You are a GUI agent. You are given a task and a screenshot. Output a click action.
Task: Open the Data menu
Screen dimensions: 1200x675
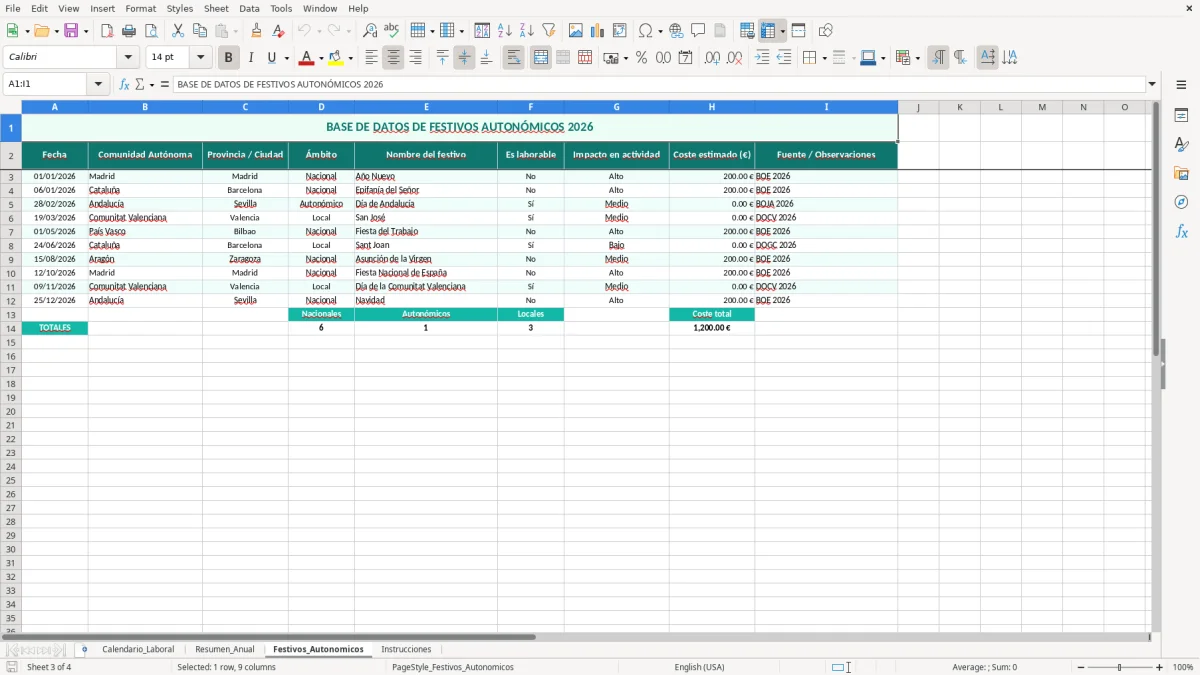tap(249, 8)
